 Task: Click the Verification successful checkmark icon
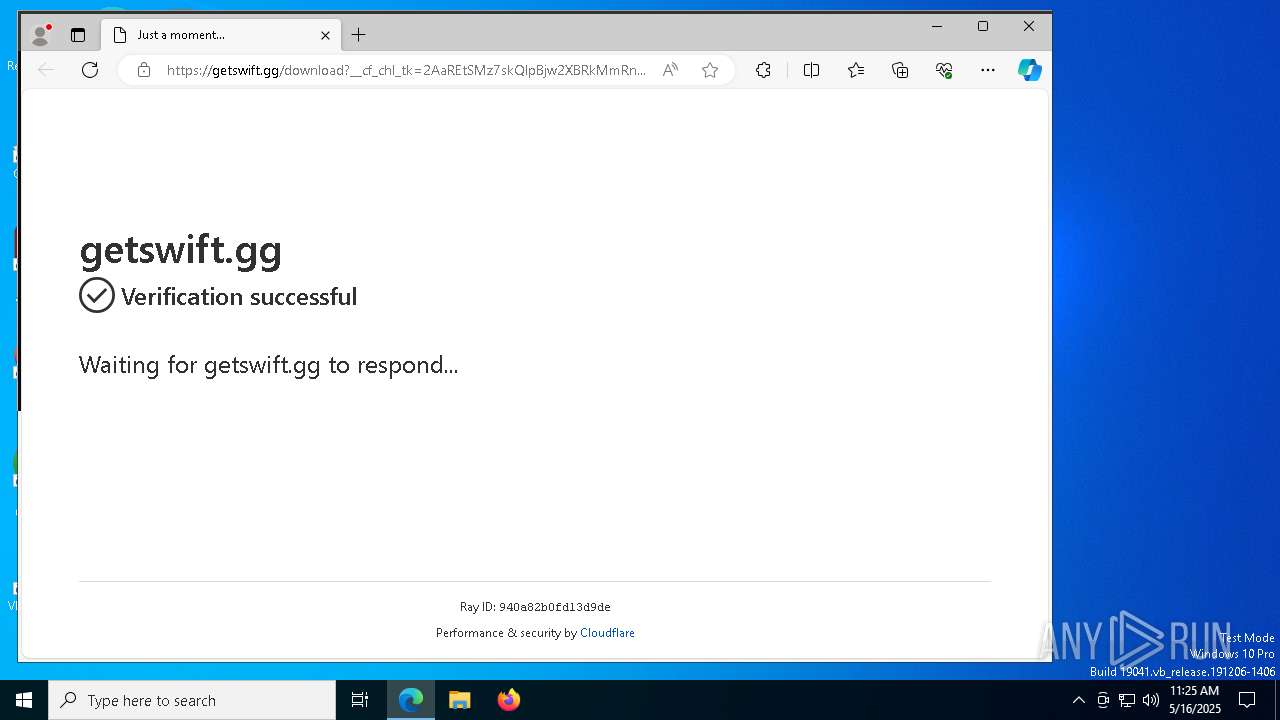point(97,296)
